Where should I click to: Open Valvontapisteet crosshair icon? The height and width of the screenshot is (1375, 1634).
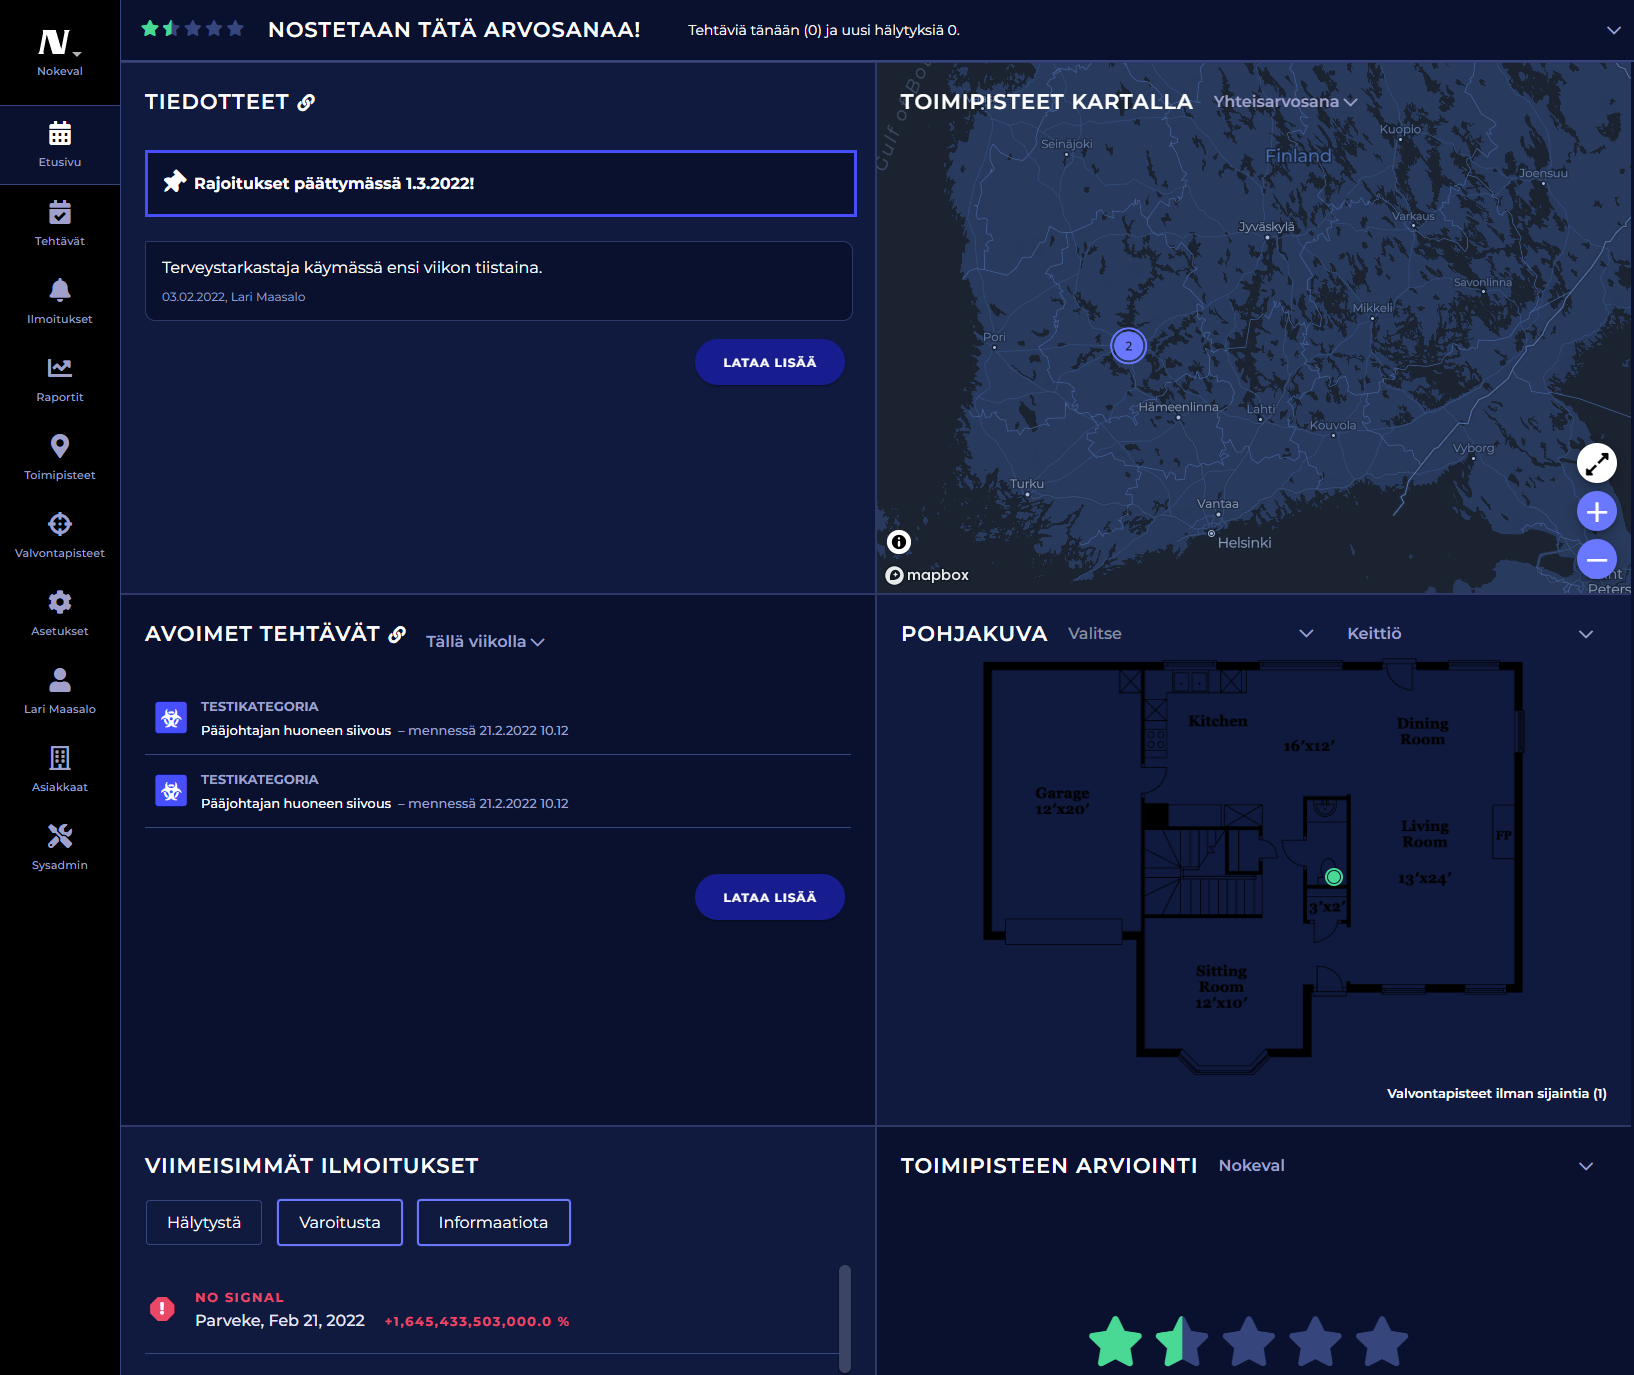pyautogui.click(x=60, y=525)
